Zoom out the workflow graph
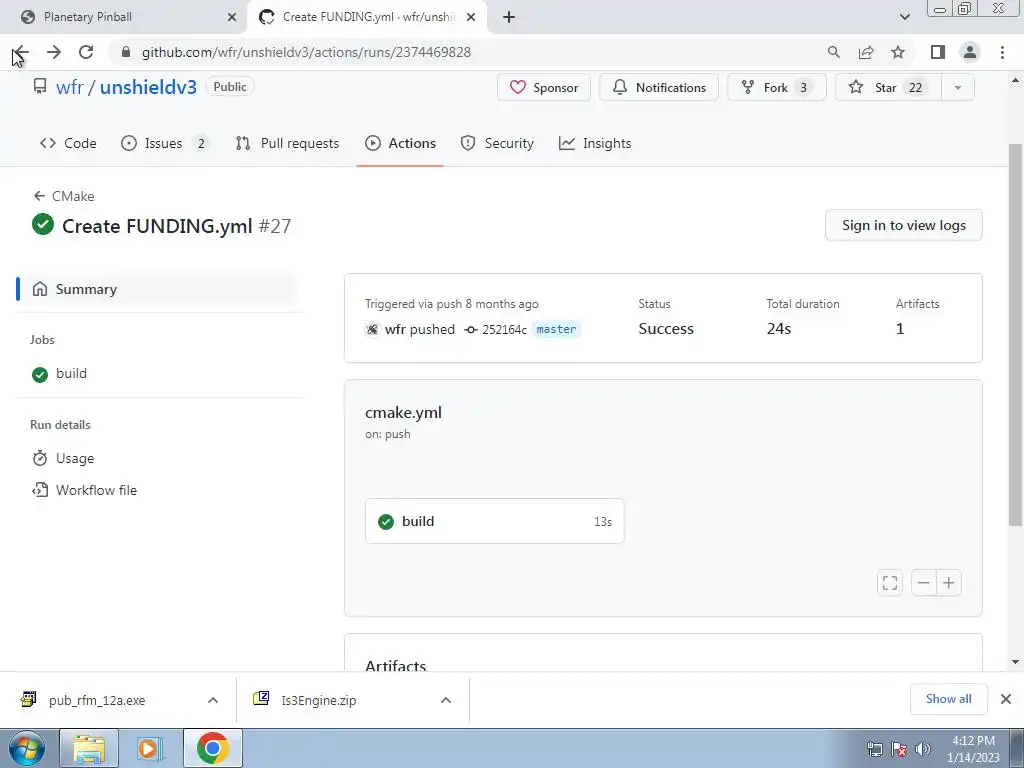 point(923,583)
